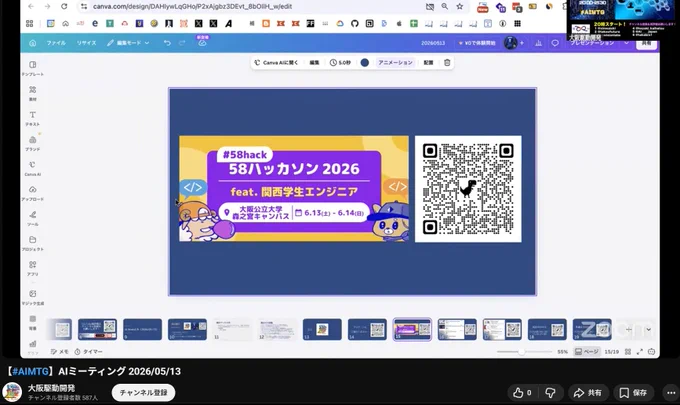The image size is (680, 405).
Task: Select the テキスト text tool
Action: (33, 118)
